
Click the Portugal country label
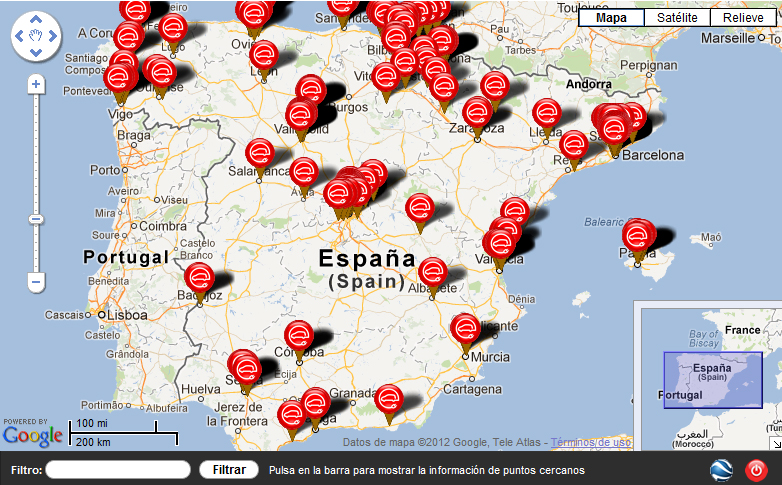point(126,257)
